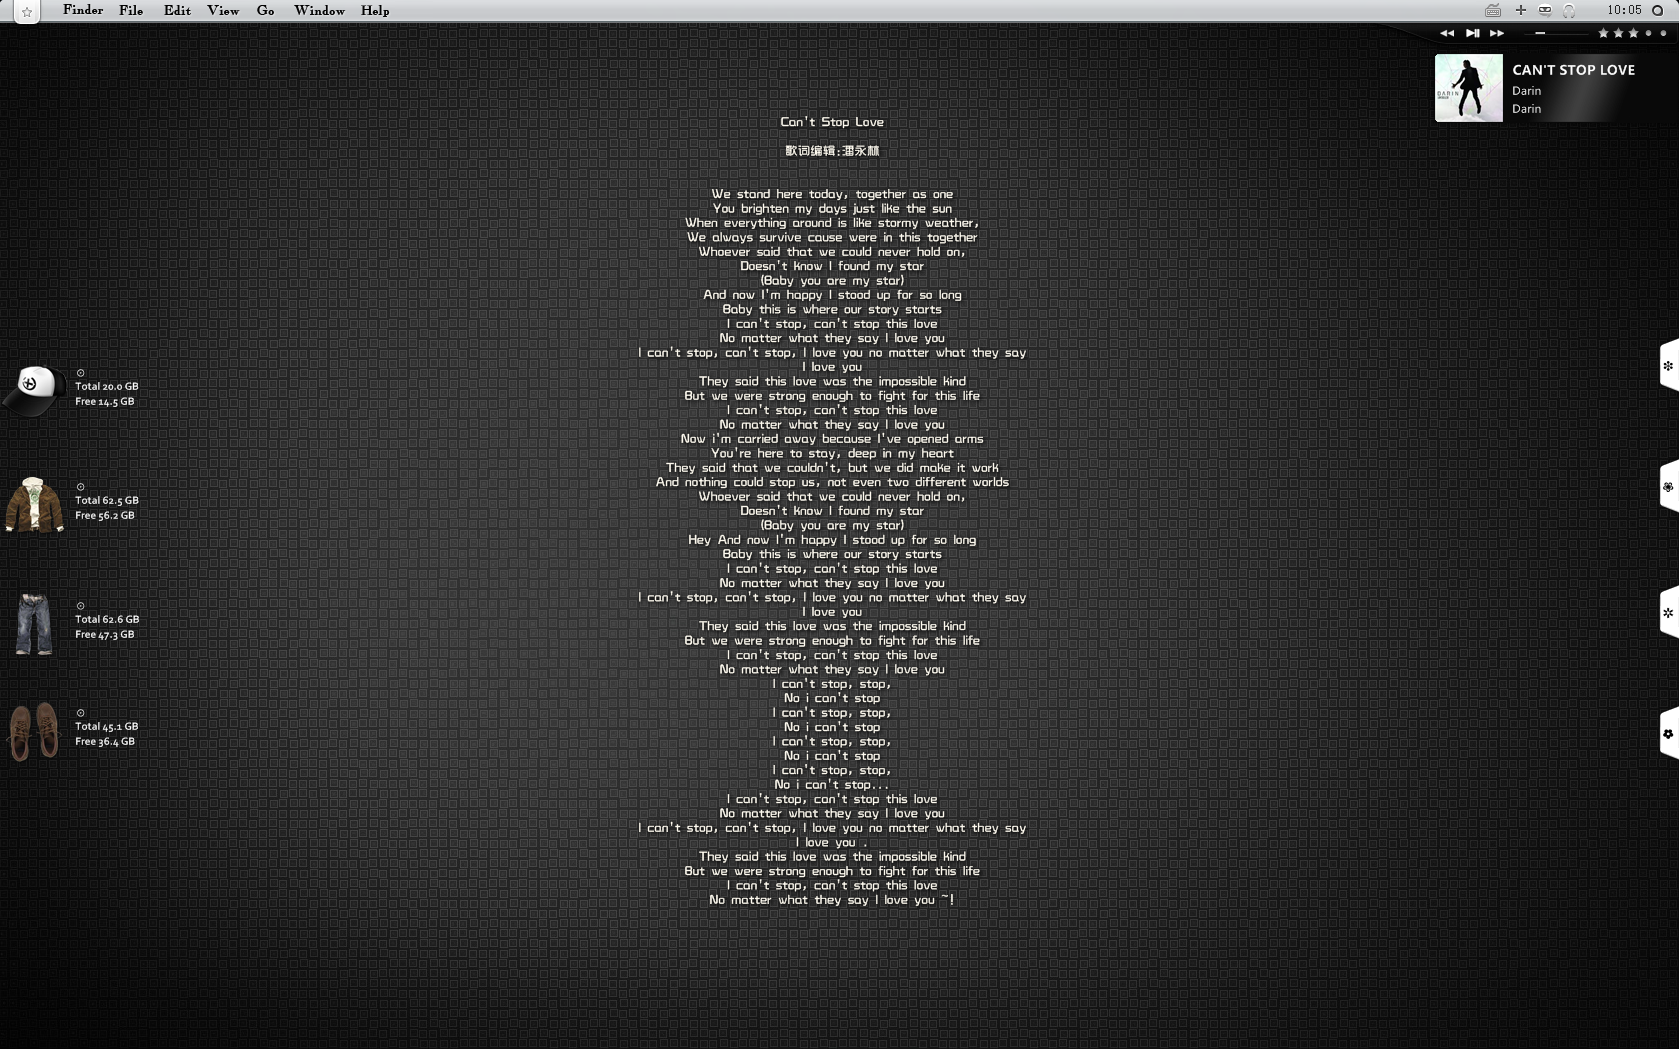Rate the song five stars

1664,33
